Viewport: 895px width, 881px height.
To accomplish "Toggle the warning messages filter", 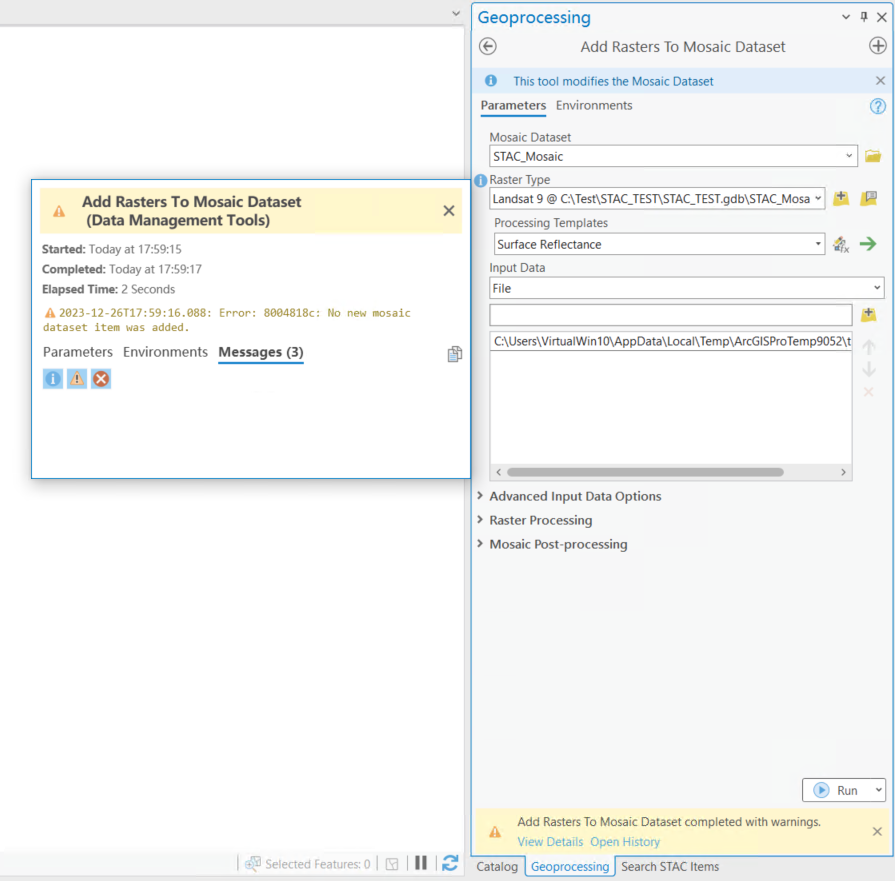I will tap(77, 378).
